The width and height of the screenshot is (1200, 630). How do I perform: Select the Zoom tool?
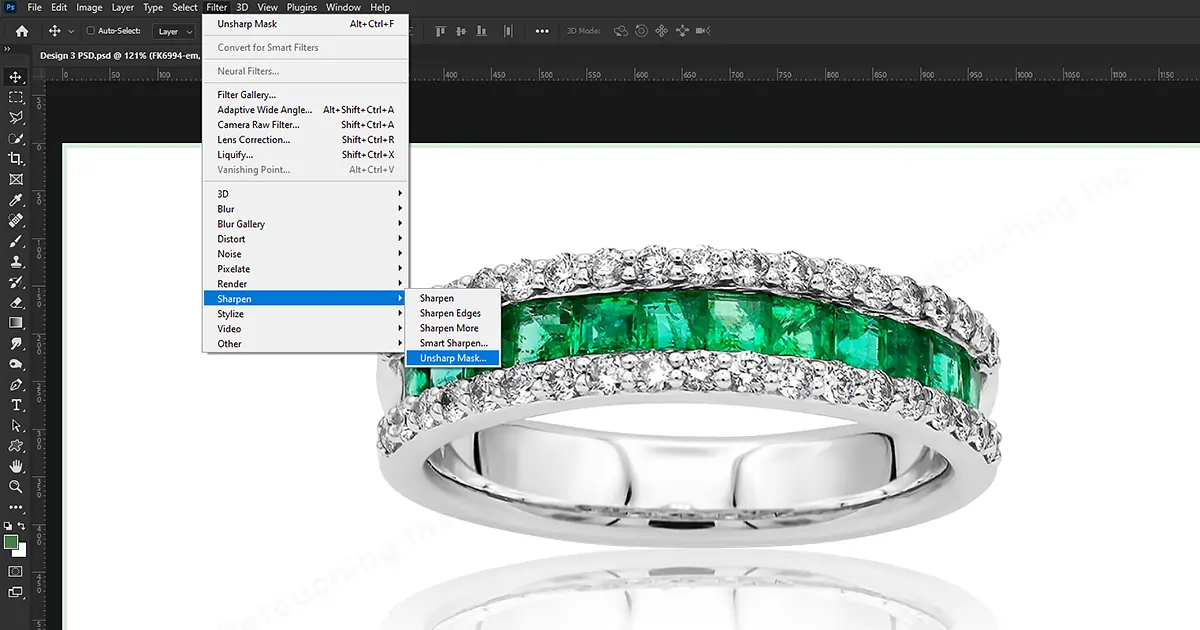click(15, 487)
